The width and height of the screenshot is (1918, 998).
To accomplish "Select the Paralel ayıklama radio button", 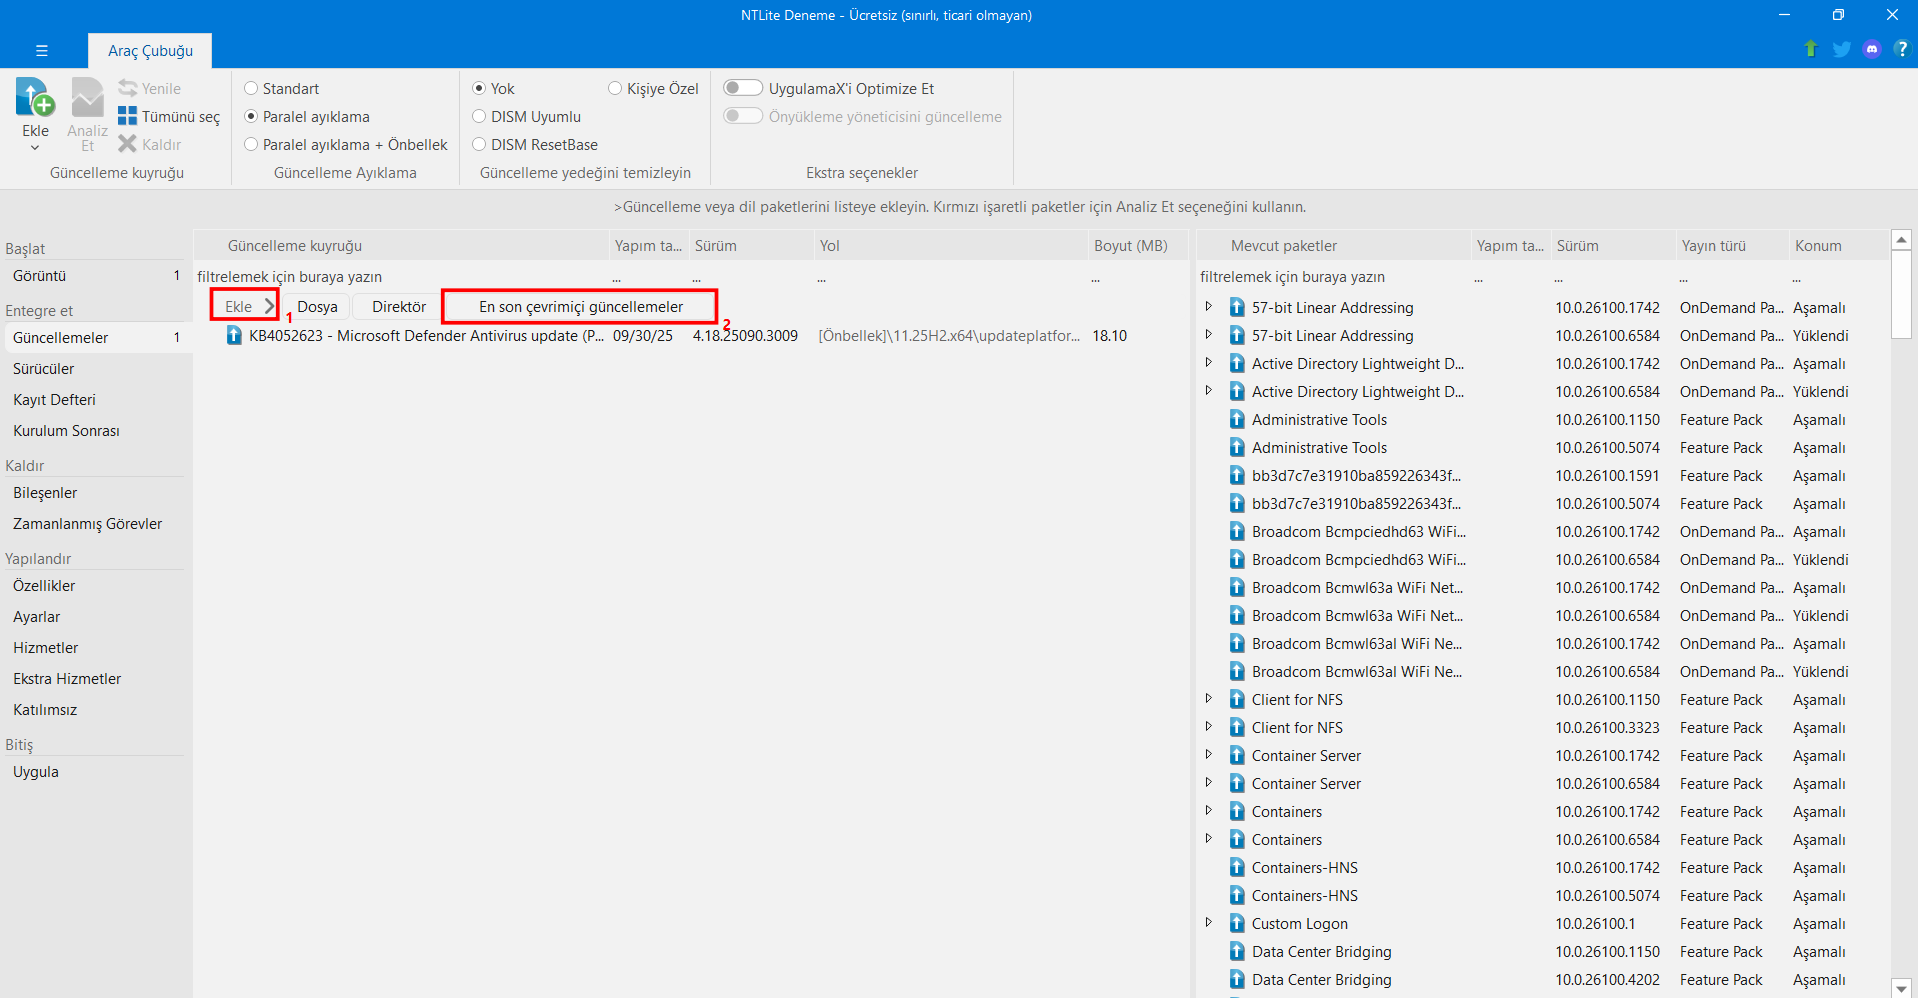I will [251, 116].
